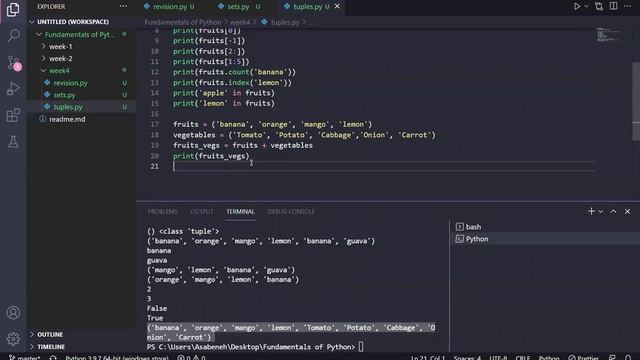This screenshot has width=640, height=360.
Task: Expand the TIMELINE section
Action: [x=82, y=347]
